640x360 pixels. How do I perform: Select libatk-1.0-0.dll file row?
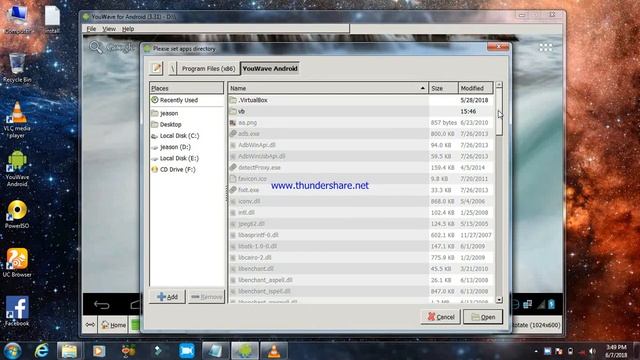tap(361, 246)
